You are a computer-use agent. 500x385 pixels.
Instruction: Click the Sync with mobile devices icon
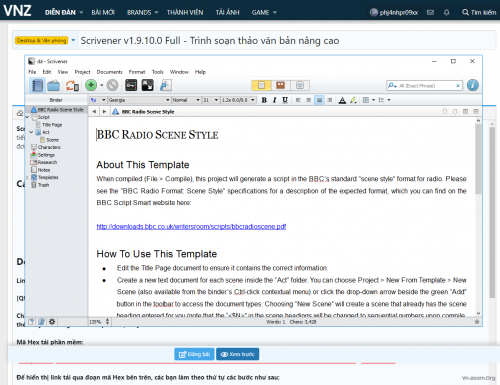(x=72, y=85)
